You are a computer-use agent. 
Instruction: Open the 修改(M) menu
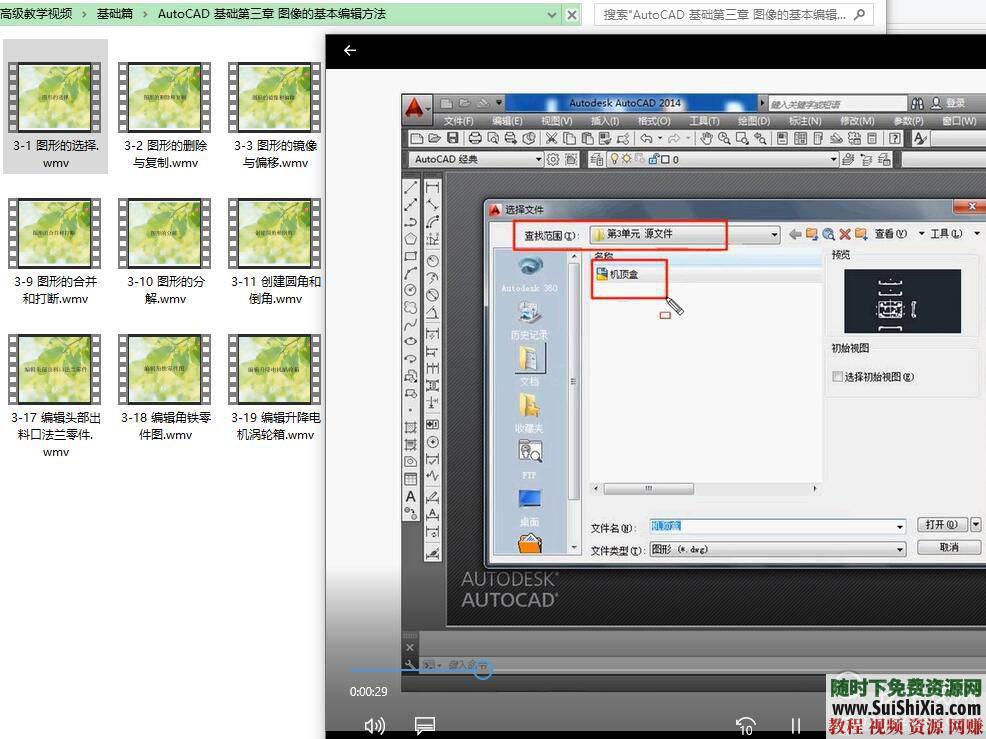[x=858, y=120]
